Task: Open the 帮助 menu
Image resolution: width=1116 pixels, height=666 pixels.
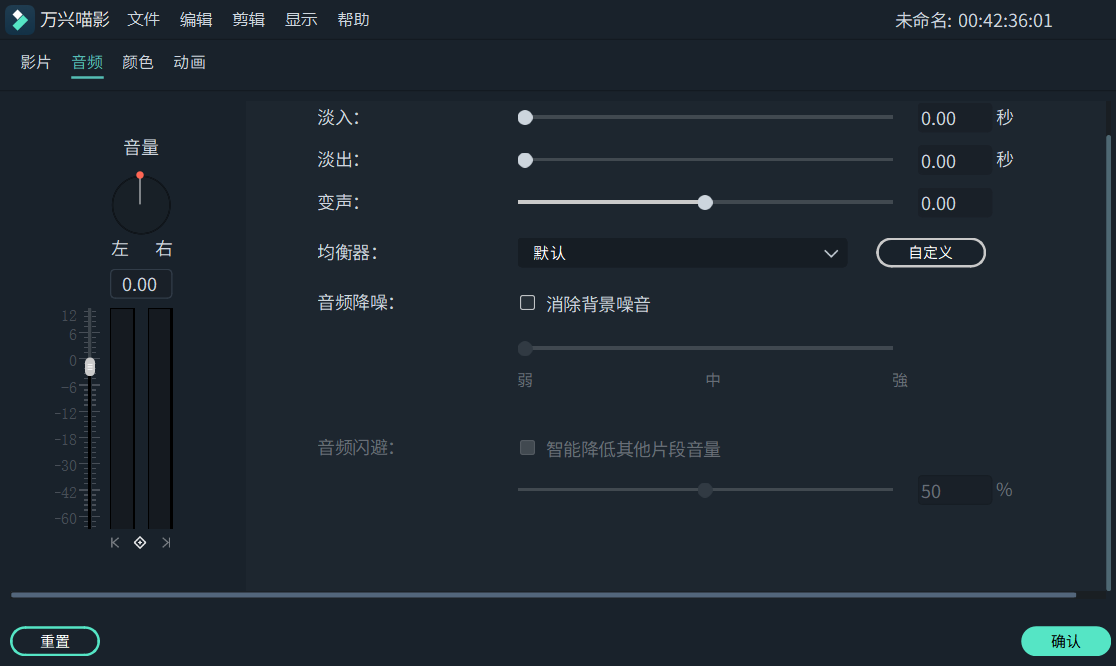Action: coord(353,19)
